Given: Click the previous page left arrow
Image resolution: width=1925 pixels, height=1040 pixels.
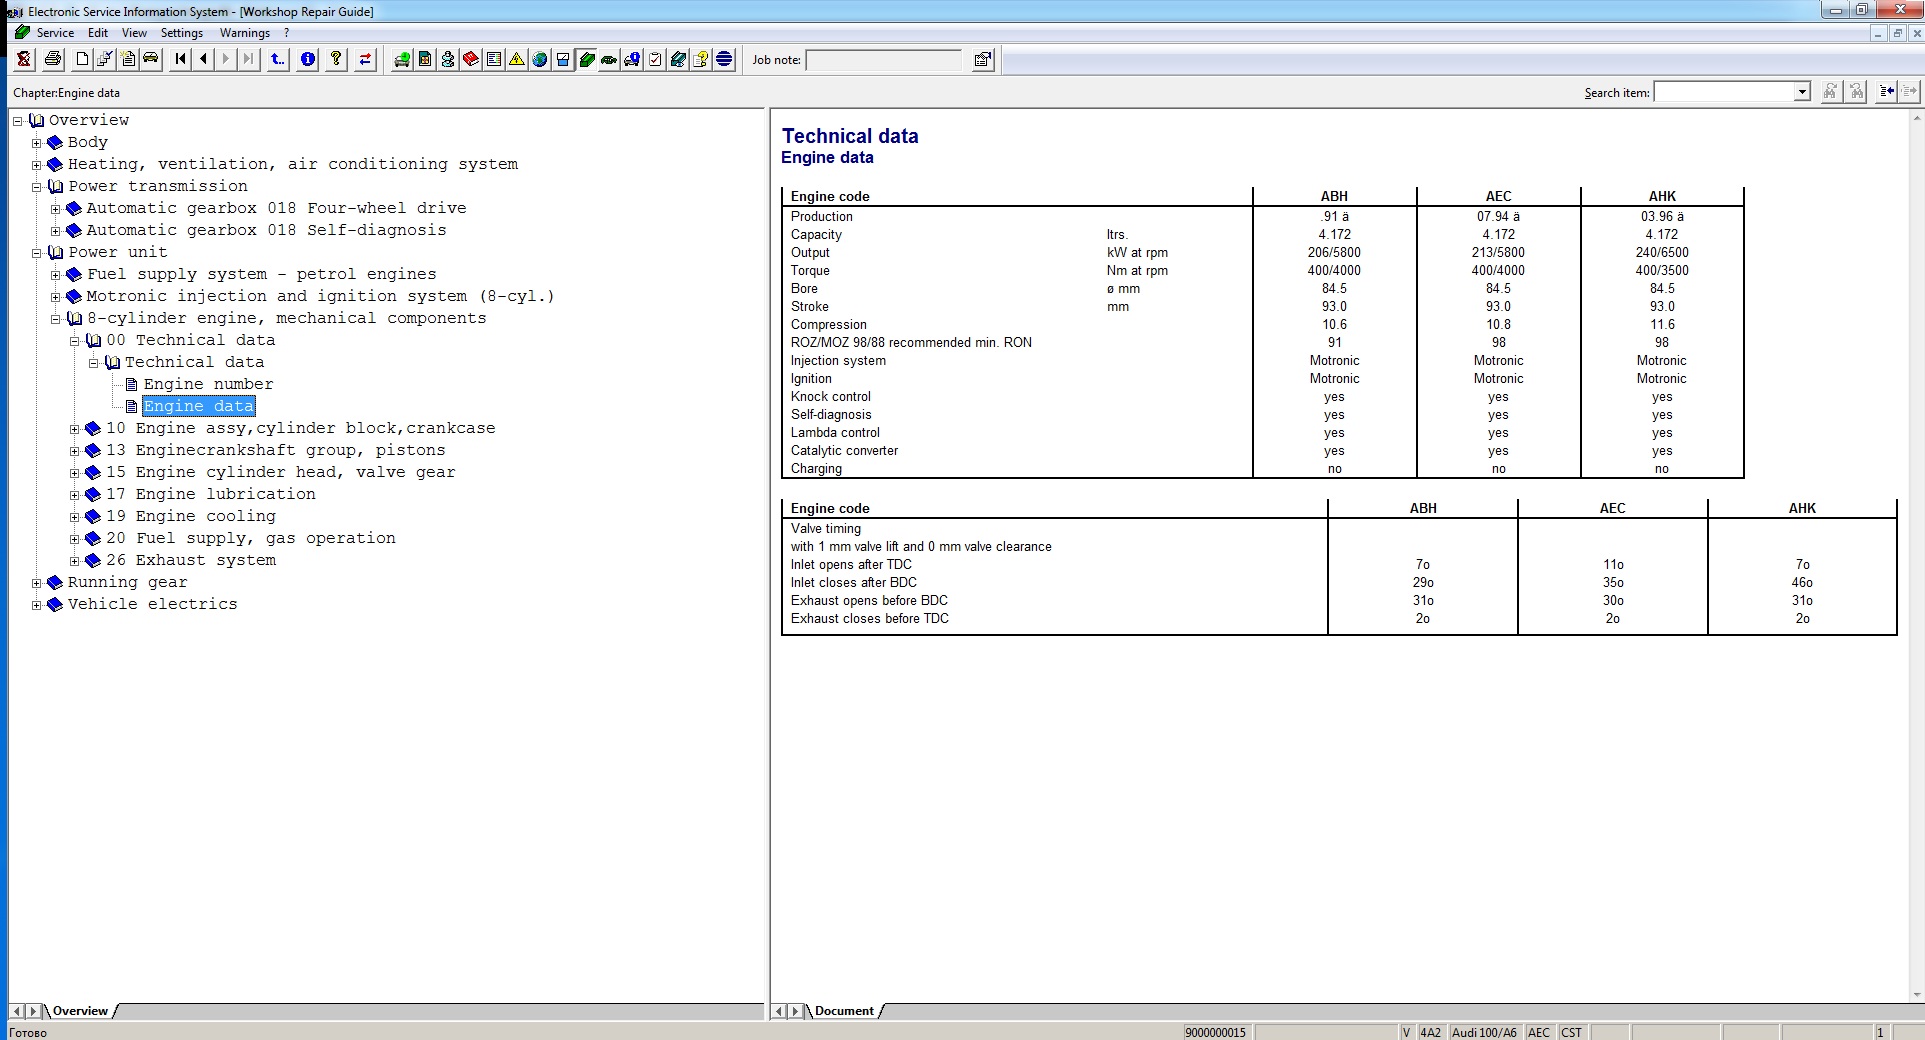Looking at the screenshot, I should click(204, 60).
